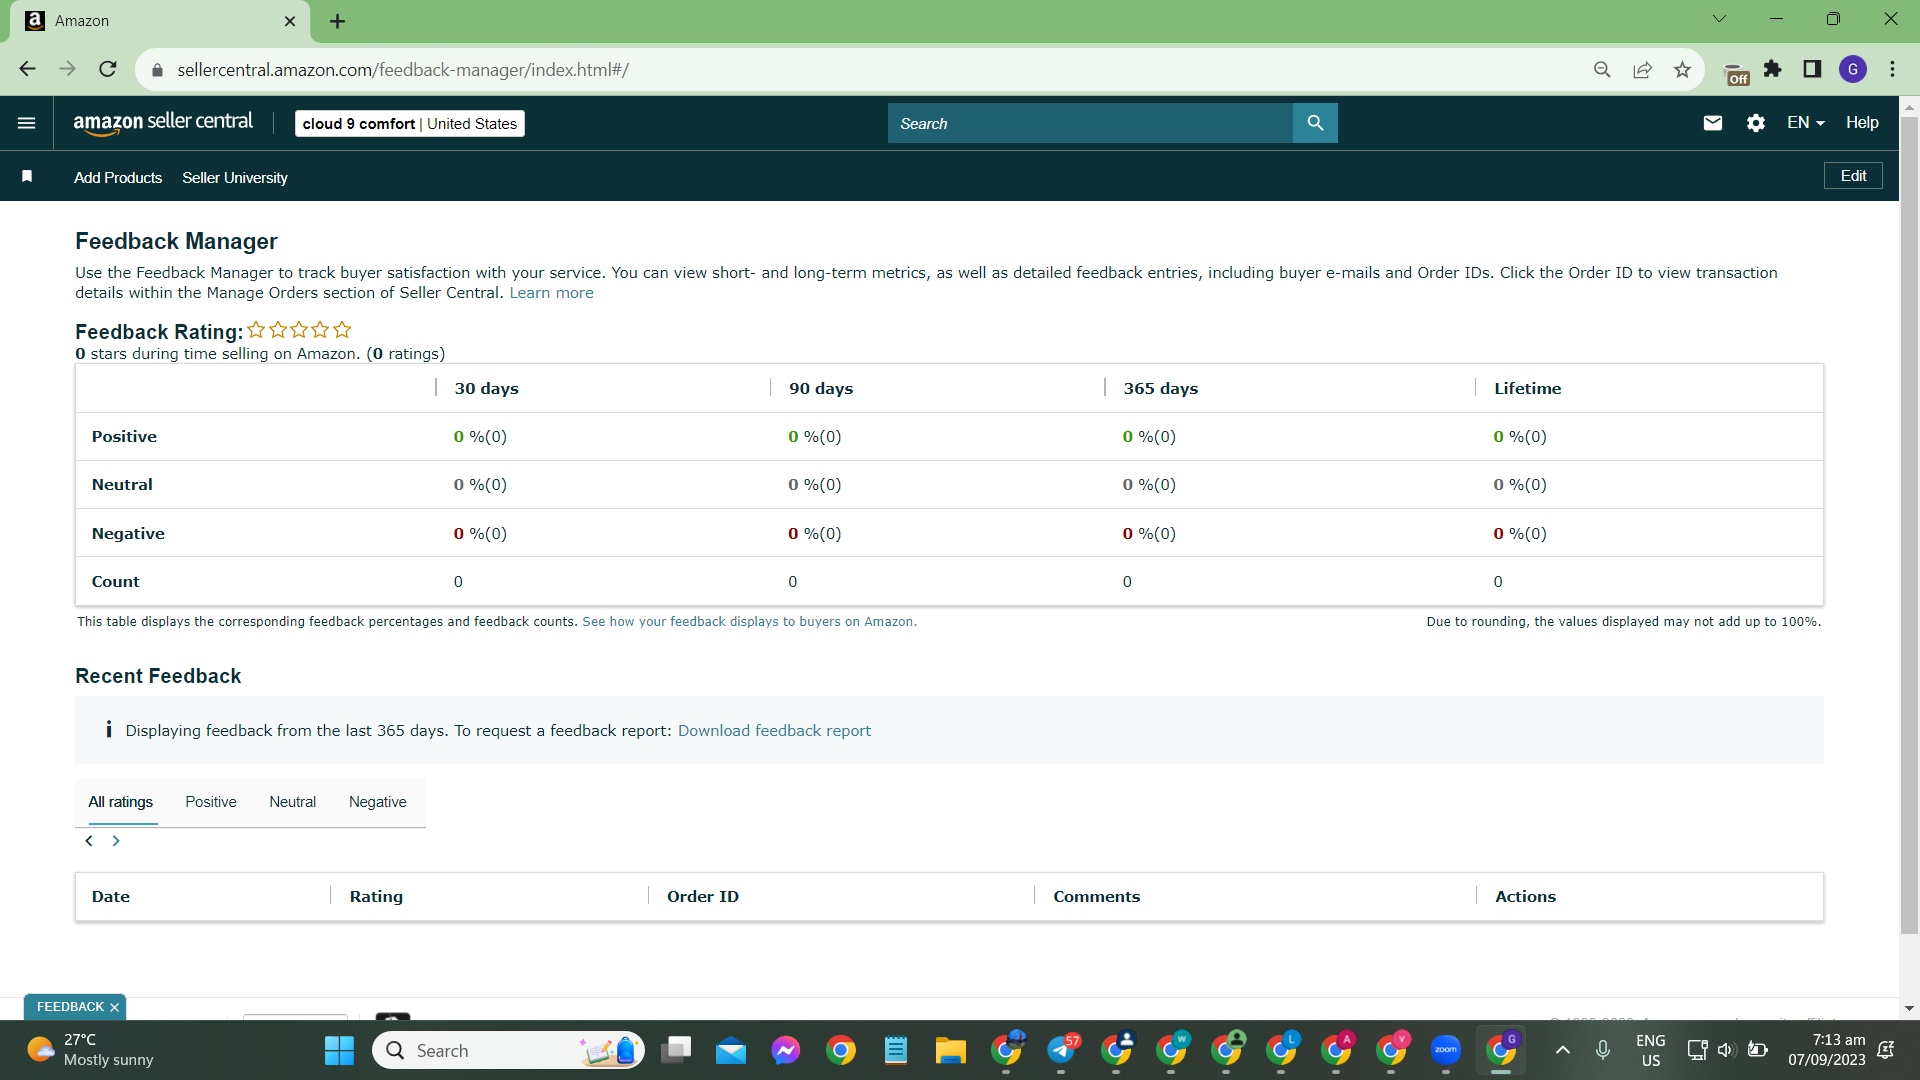Go to previous feedback page arrow
This screenshot has width=1920, height=1080.
click(x=89, y=841)
